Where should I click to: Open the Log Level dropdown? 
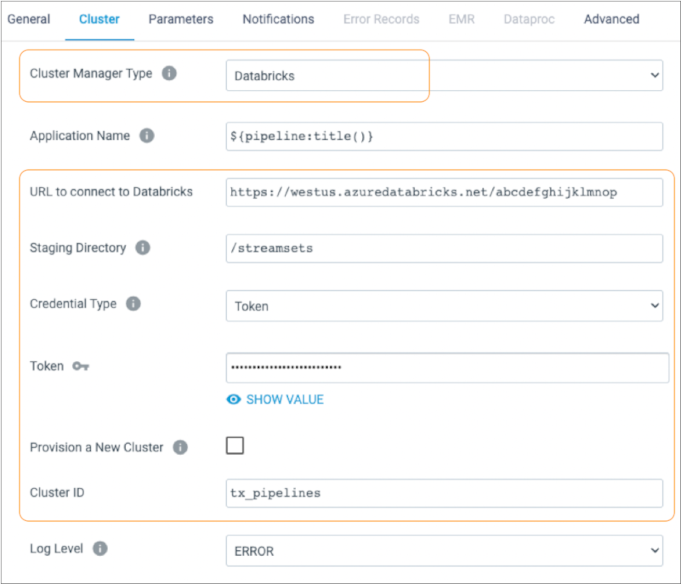click(444, 551)
